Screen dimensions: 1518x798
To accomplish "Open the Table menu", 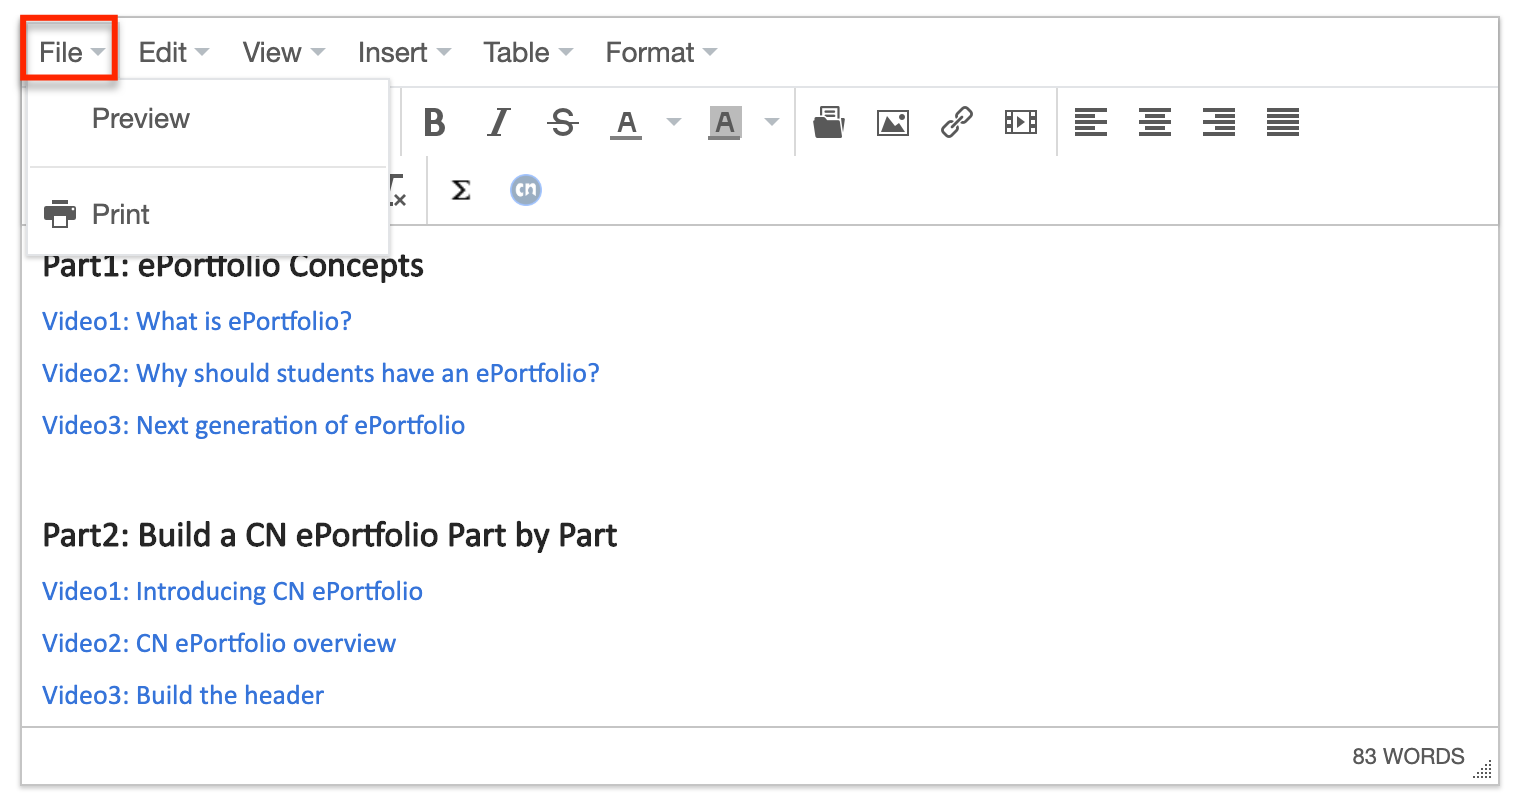I will pos(528,52).
